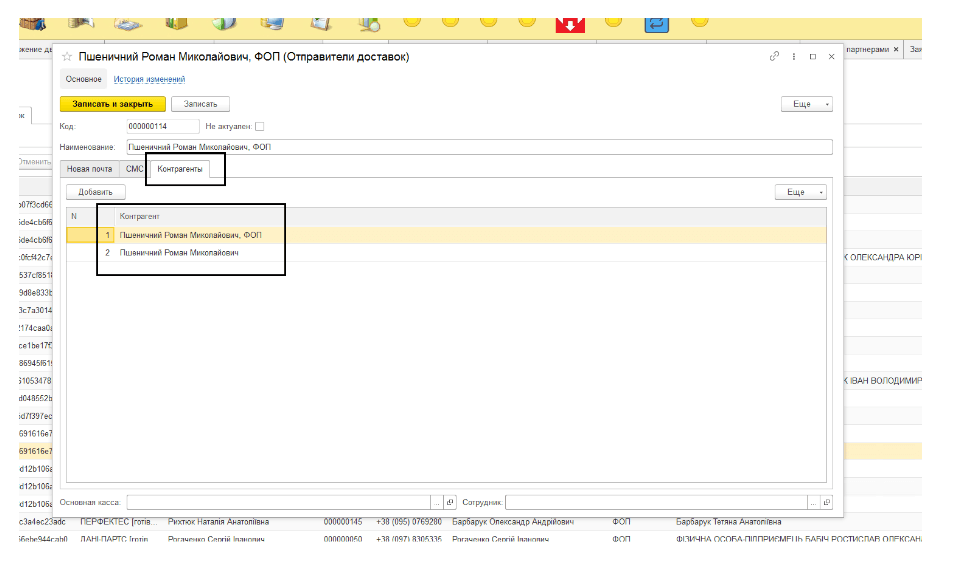
Task: Select row 2 Пшеничний Роман Миколайович
Action: click(178, 253)
